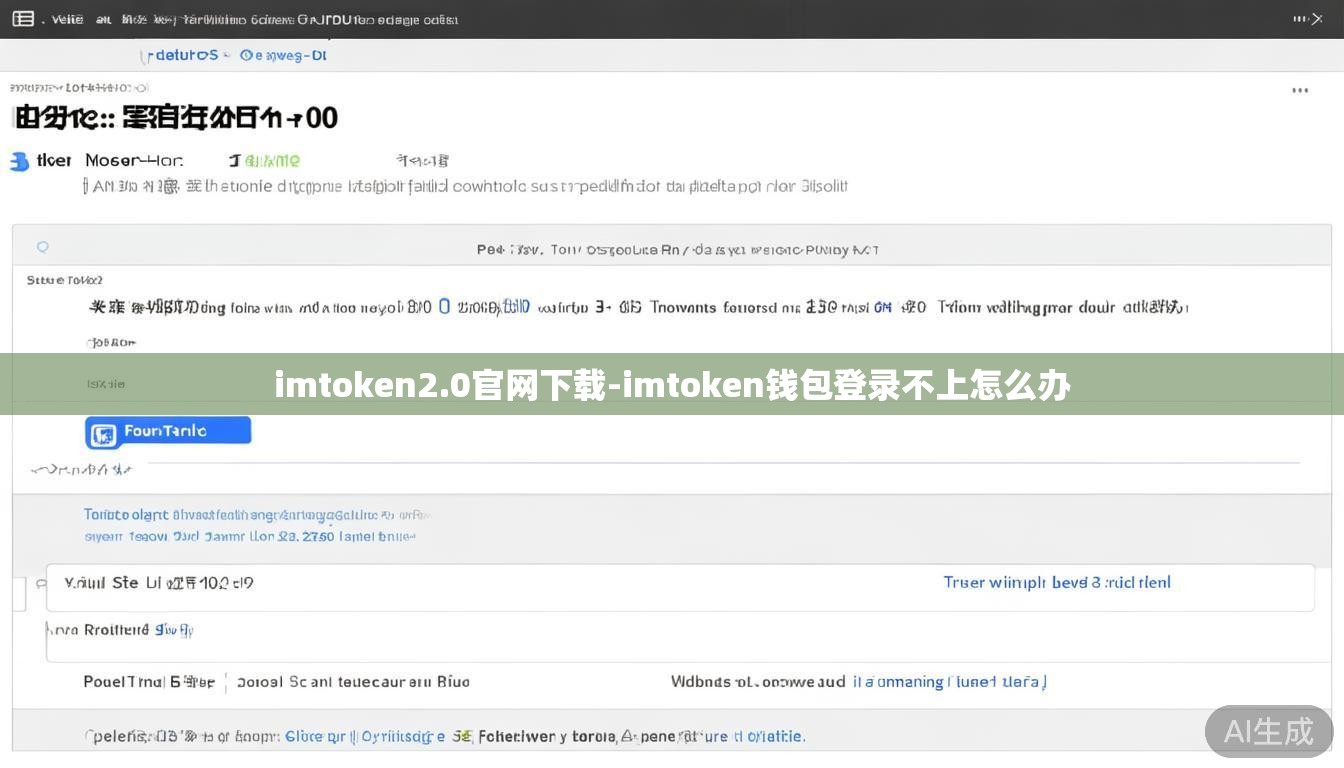Open the page's three-dot options below title bar
1344x768 pixels.
click(x=1300, y=91)
